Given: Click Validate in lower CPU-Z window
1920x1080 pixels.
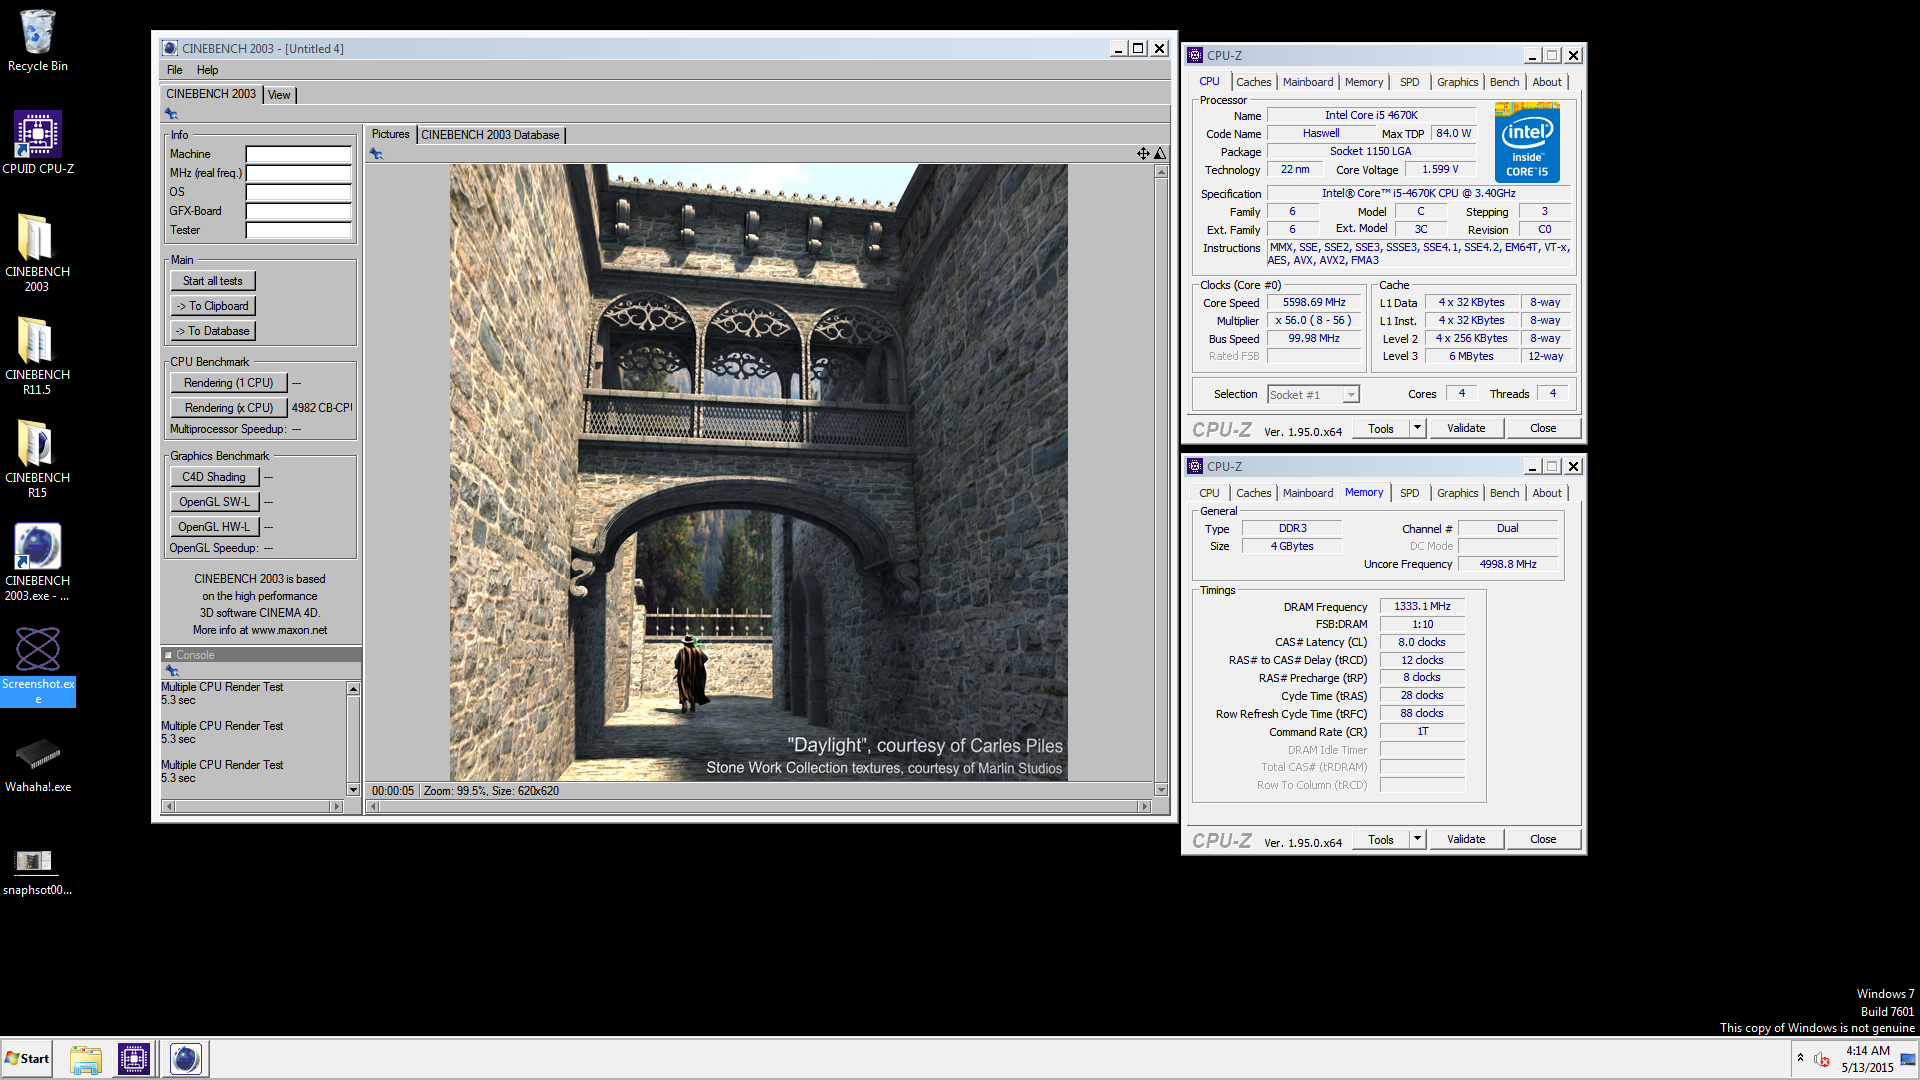Looking at the screenshot, I should pos(1466,839).
